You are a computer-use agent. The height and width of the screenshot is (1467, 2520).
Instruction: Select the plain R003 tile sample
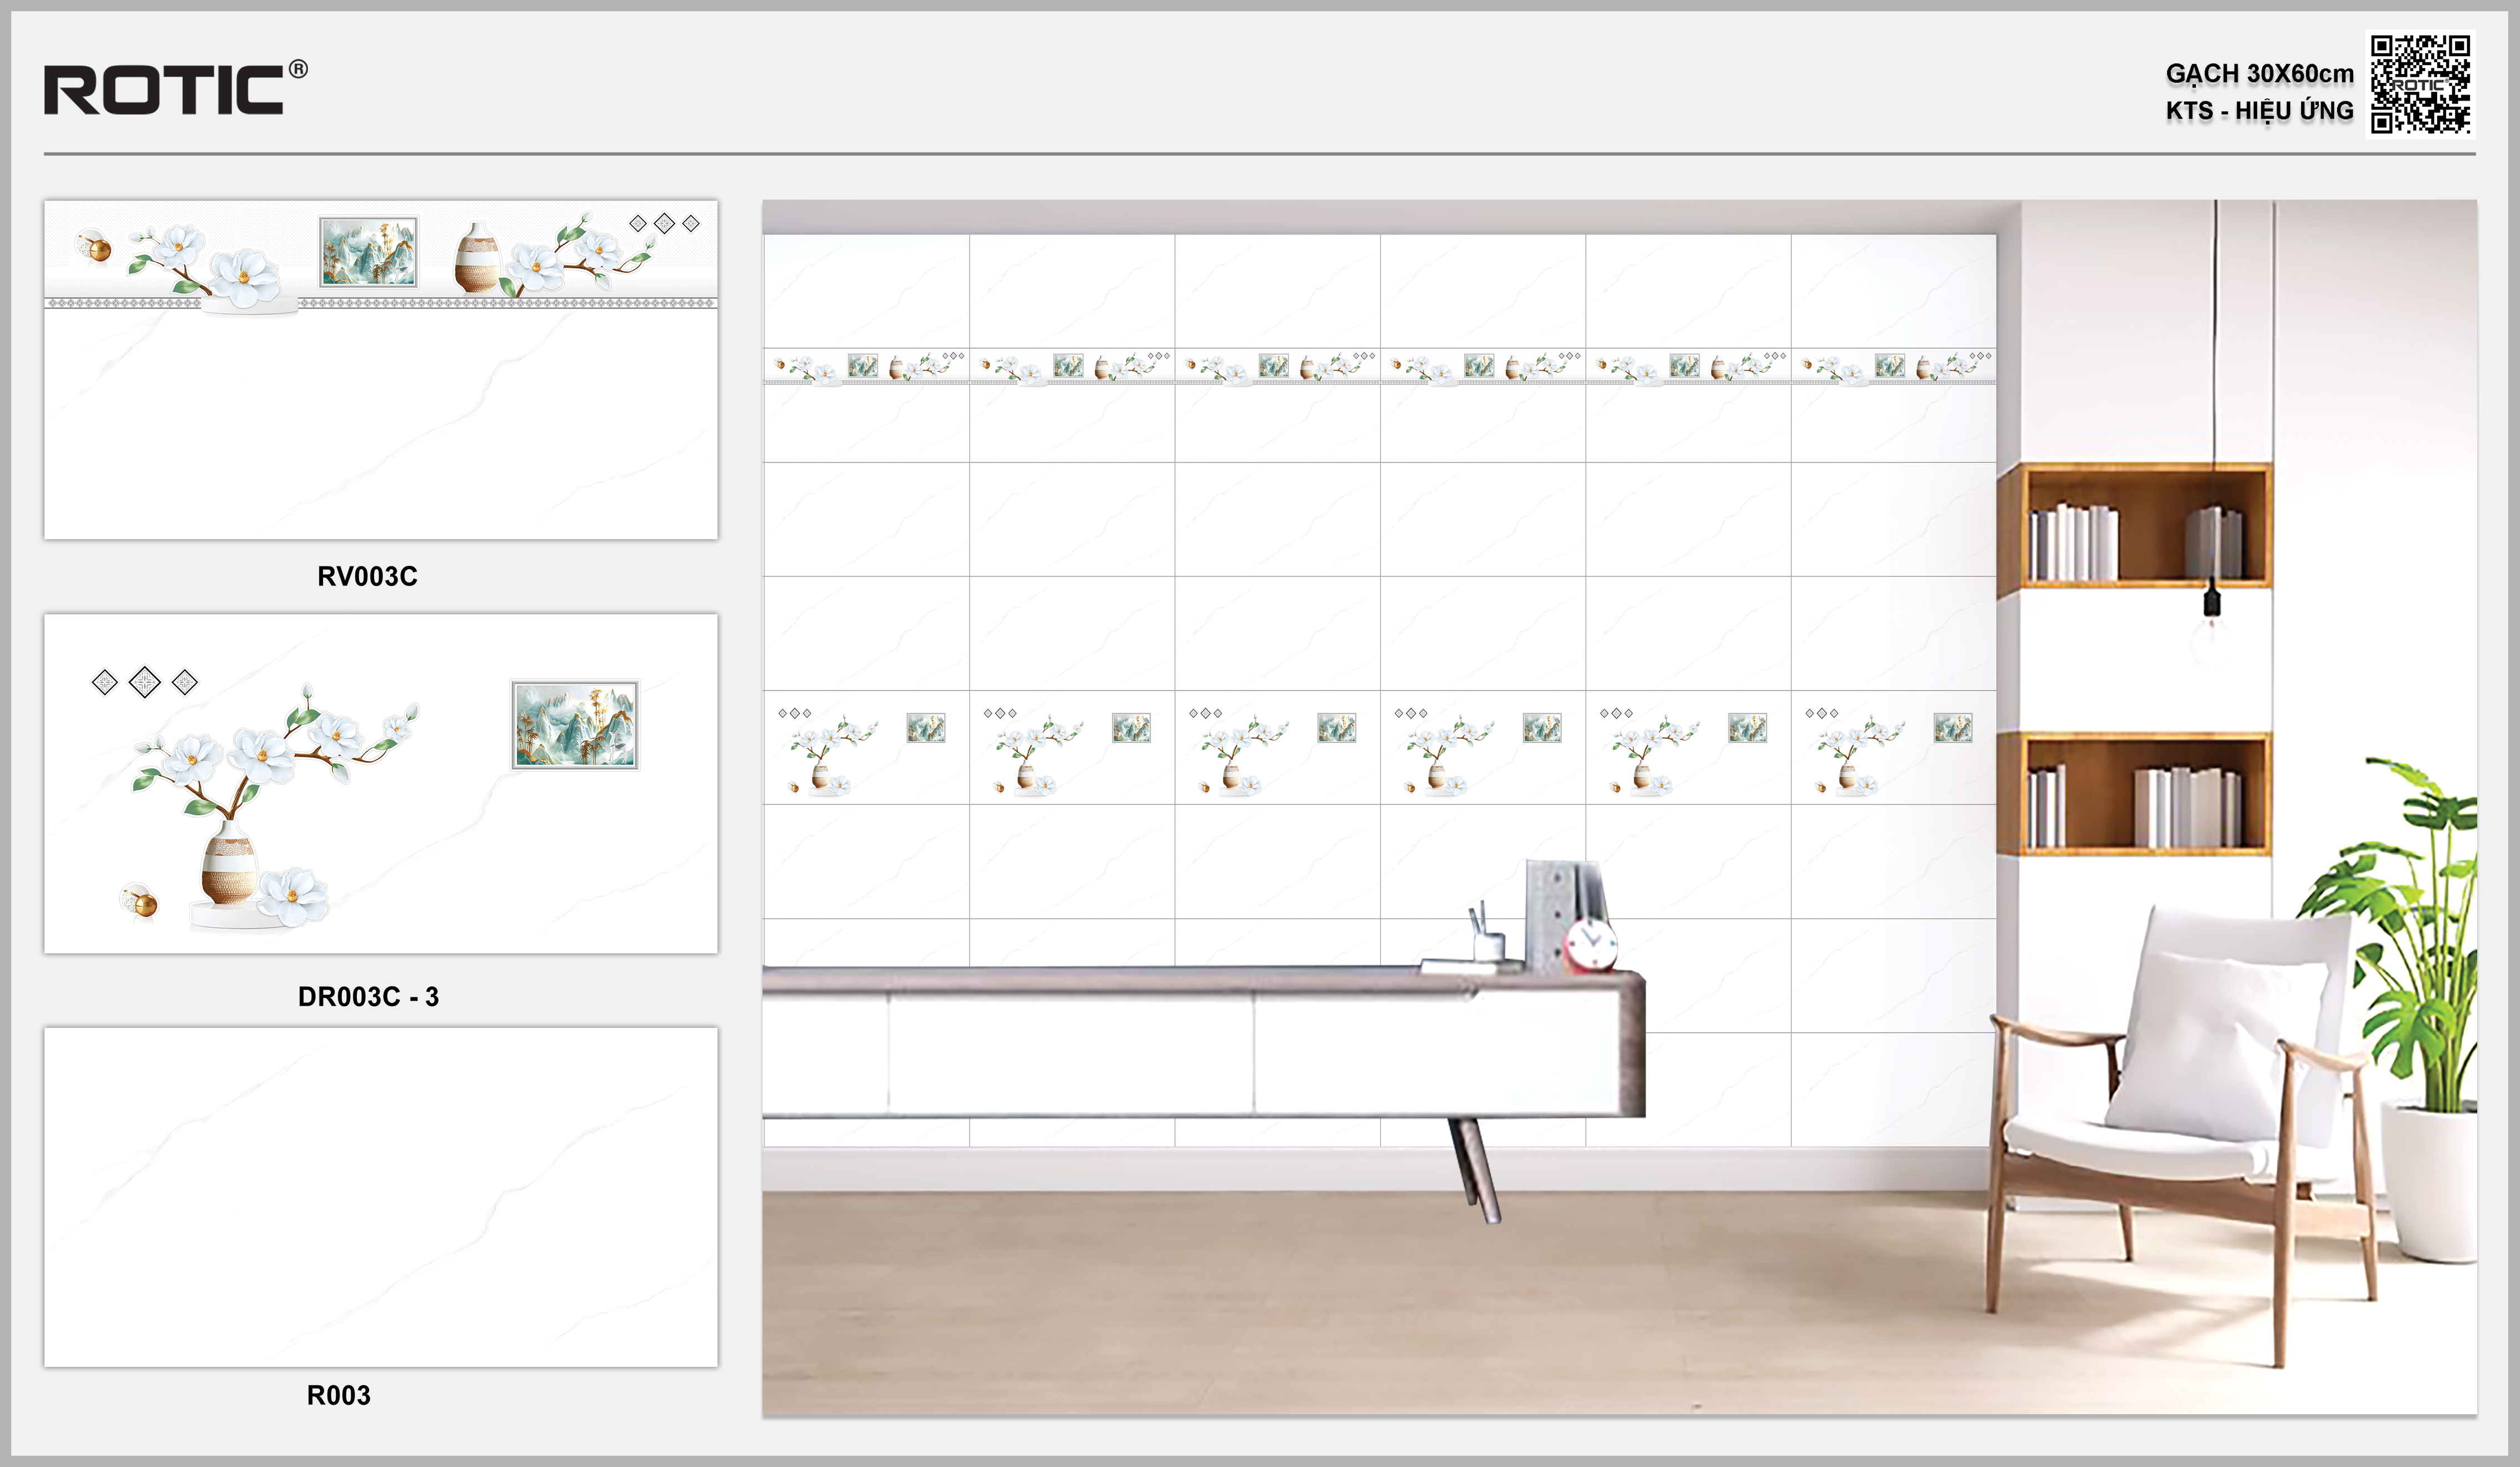(x=380, y=1196)
